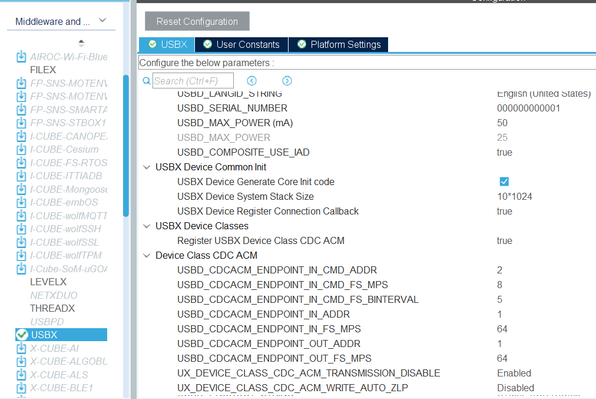
Task: Click TRANSMISSION_DISABLE value Enabled
Action: pos(514,373)
